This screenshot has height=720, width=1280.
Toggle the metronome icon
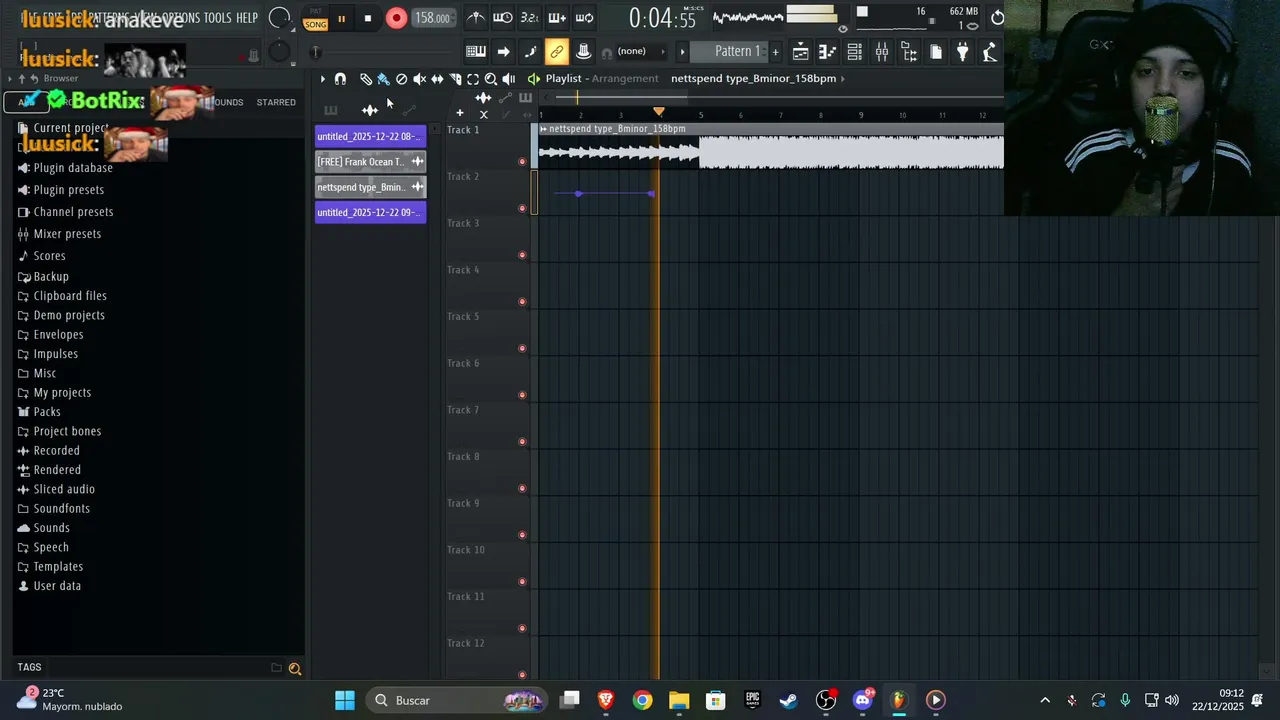[x=477, y=18]
